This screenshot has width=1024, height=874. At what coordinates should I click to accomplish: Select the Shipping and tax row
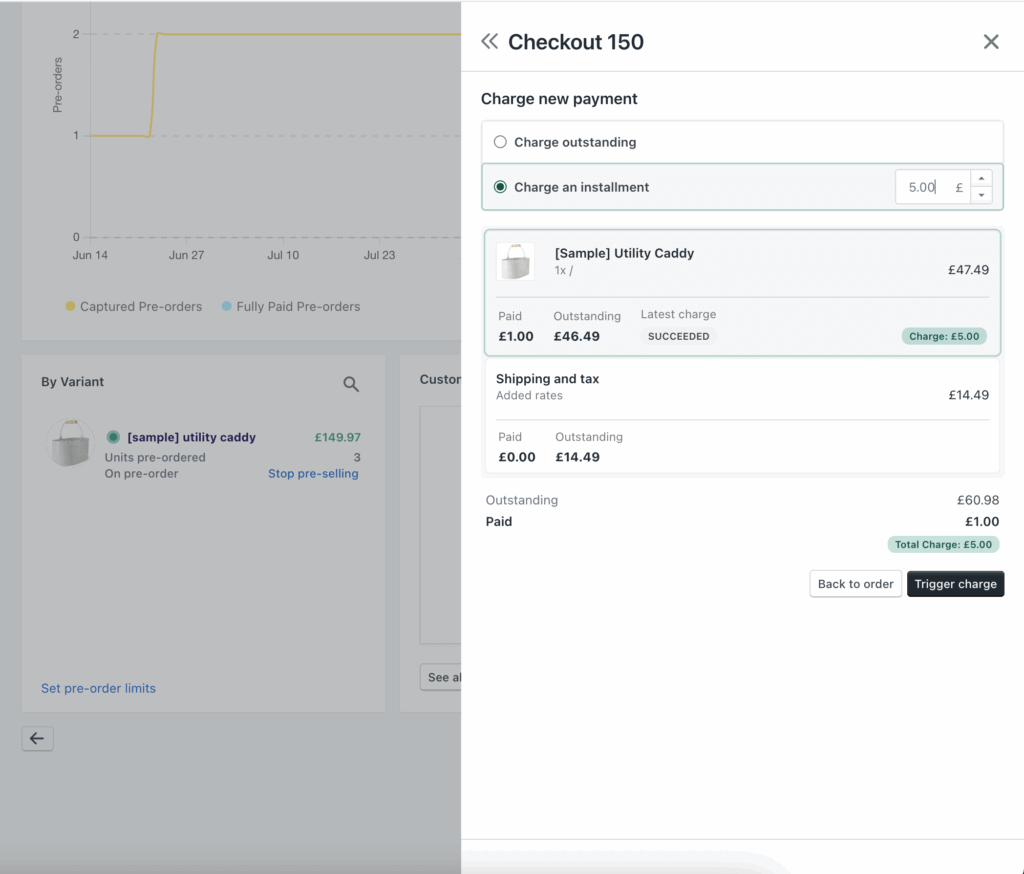point(742,387)
